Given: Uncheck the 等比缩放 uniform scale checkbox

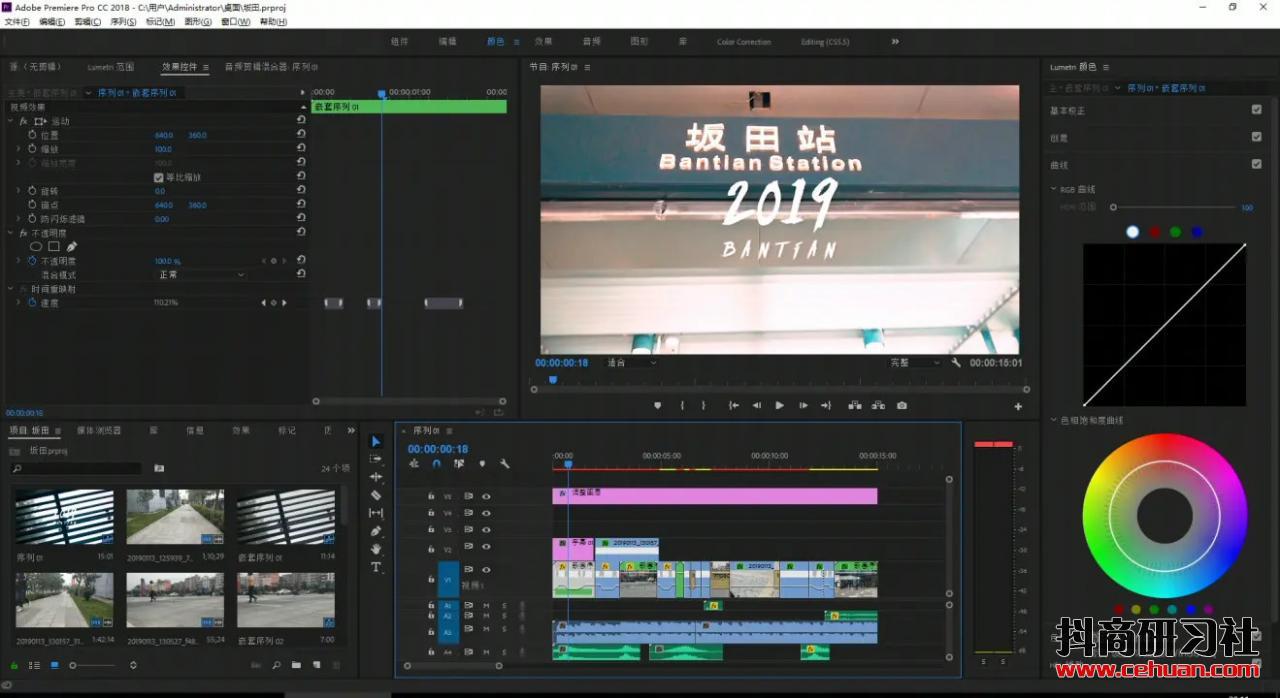Looking at the screenshot, I should pyautogui.click(x=158, y=177).
